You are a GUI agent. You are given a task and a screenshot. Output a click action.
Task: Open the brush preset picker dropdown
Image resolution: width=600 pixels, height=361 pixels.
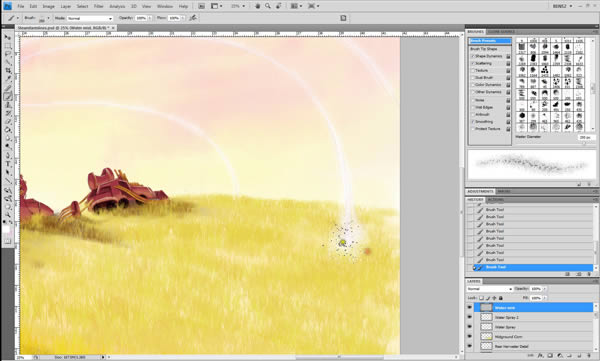[48, 18]
